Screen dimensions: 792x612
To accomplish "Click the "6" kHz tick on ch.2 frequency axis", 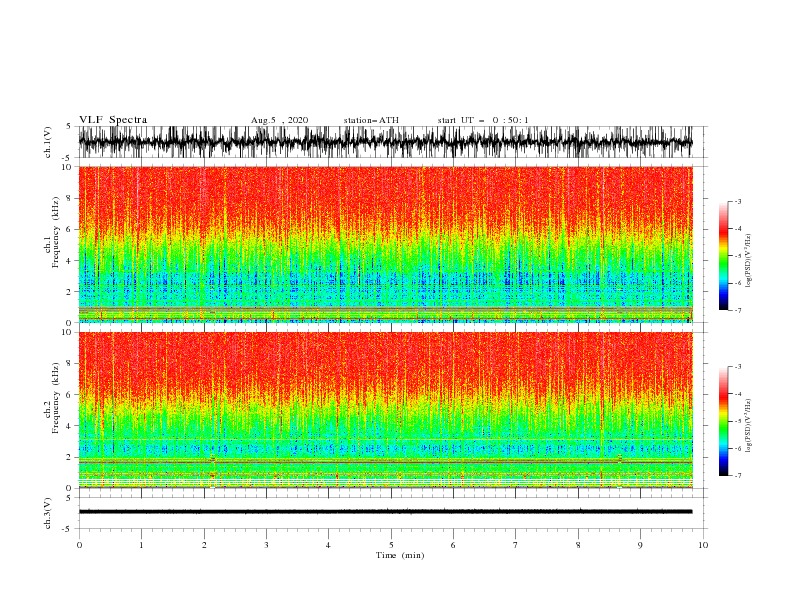I will pos(69,395).
